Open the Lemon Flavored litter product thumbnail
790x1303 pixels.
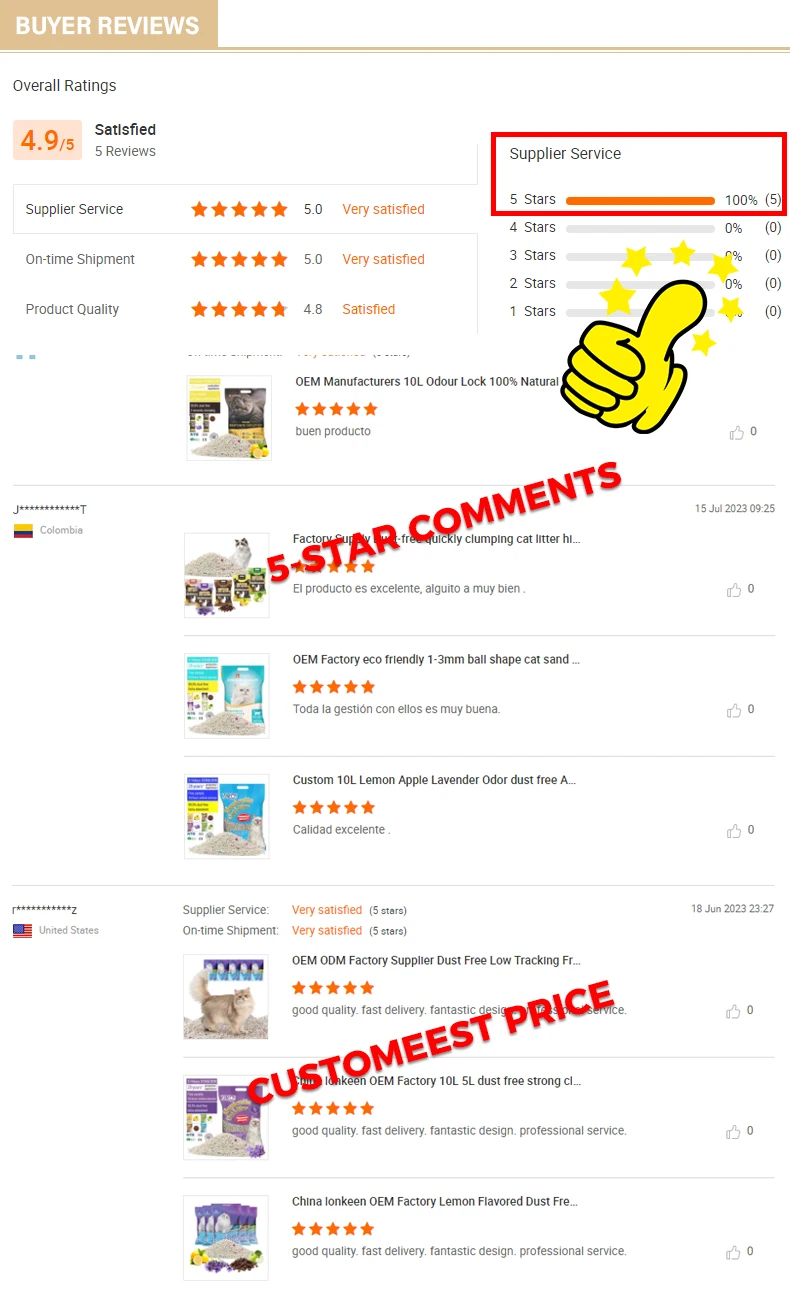point(226,1238)
